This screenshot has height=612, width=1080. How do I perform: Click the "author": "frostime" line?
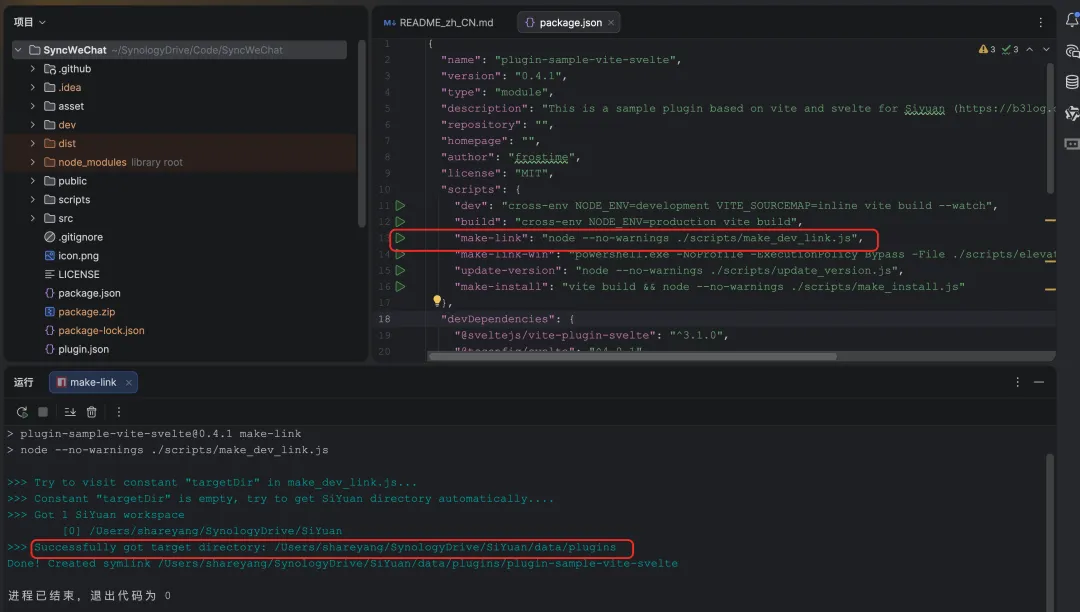tap(510, 157)
